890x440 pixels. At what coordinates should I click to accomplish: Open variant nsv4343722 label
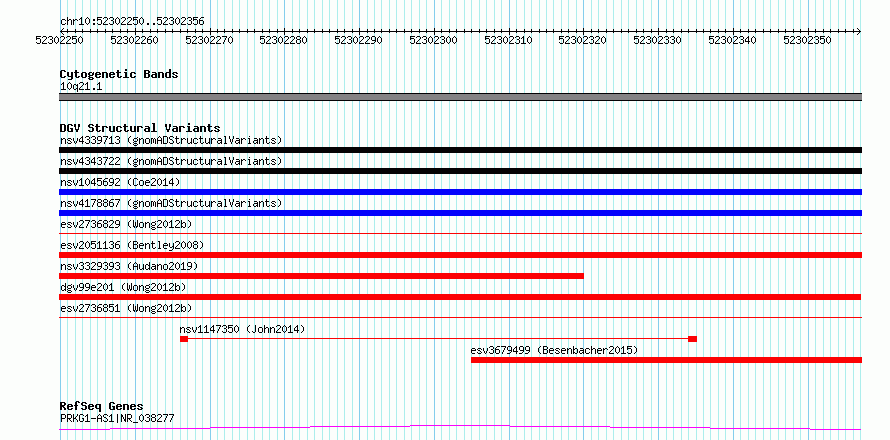[171, 161]
